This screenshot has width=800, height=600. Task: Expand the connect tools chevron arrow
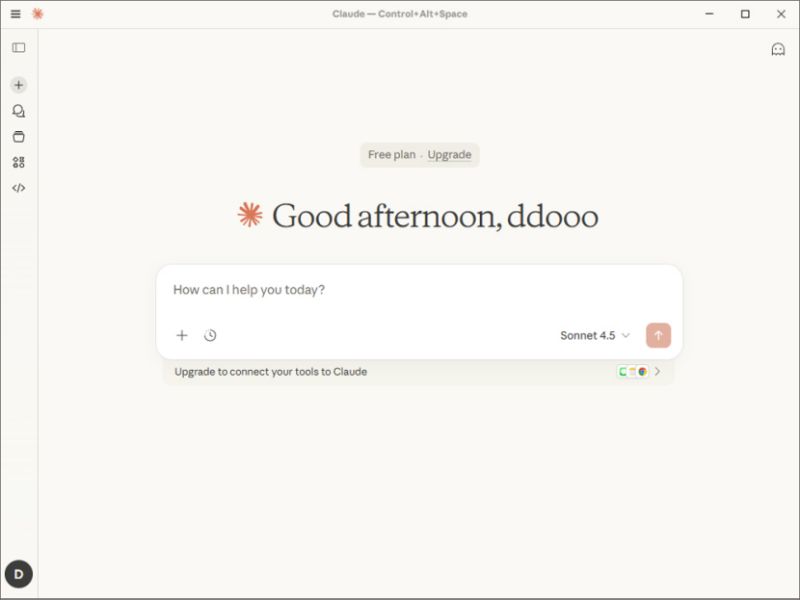[658, 372]
